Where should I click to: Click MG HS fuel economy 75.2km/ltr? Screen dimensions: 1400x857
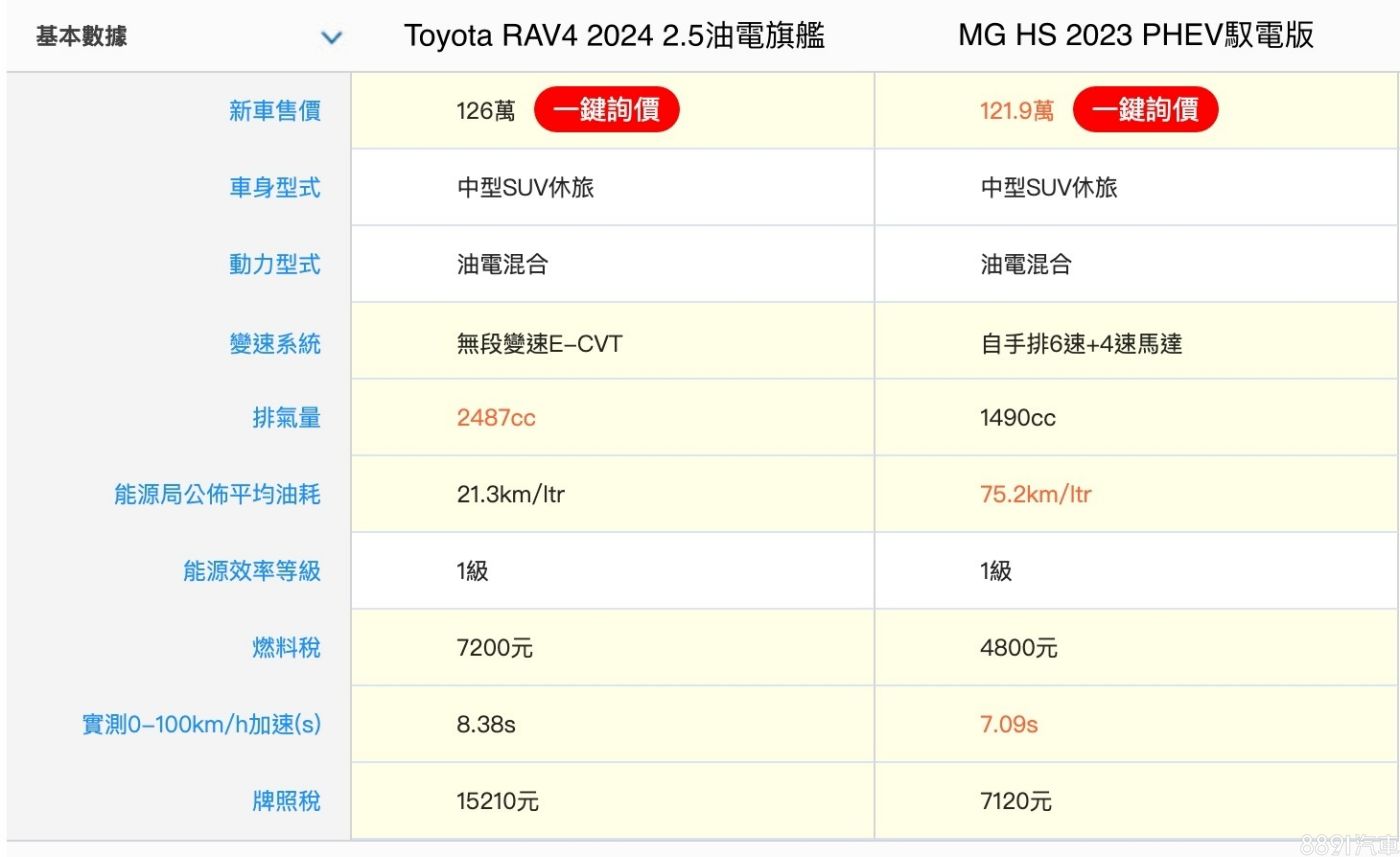[1036, 494]
